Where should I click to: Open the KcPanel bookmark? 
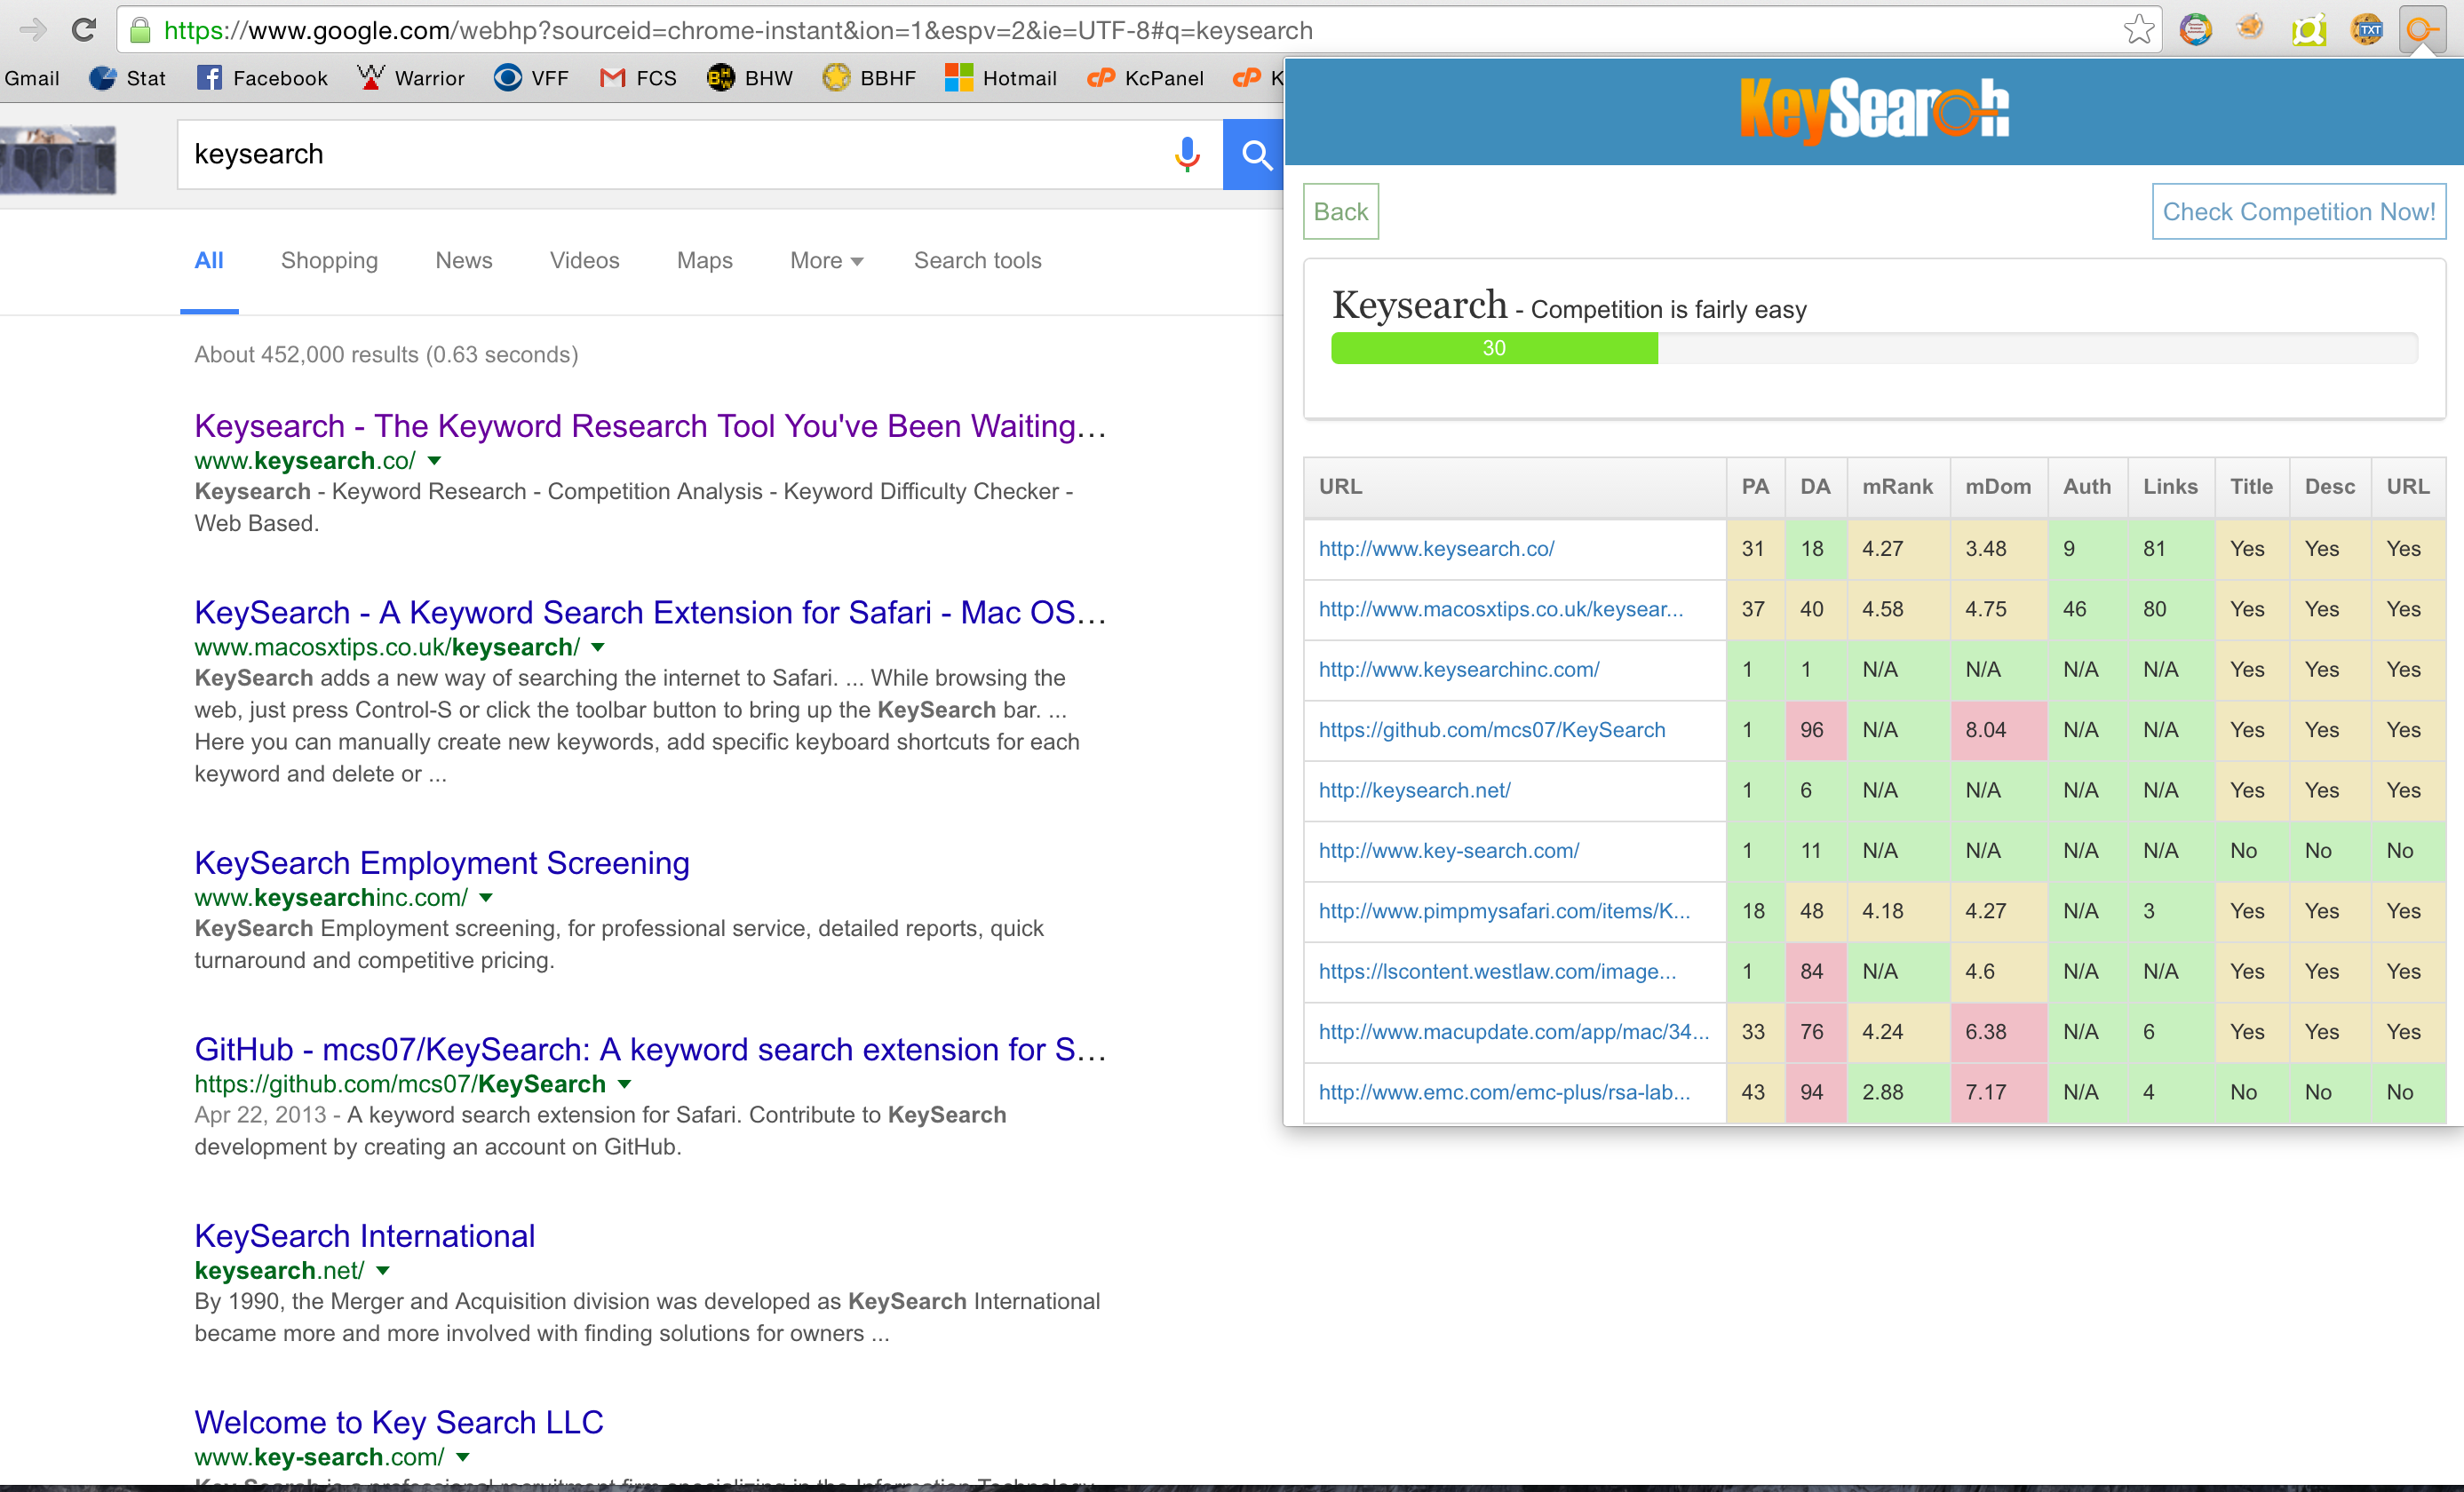(1146, 78)
